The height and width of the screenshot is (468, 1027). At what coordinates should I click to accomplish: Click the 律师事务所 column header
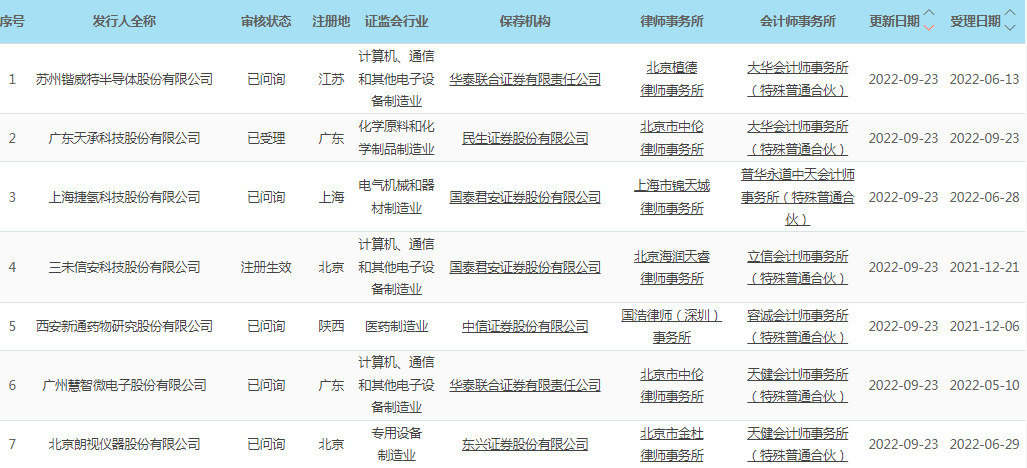click(x=672, y=21)
